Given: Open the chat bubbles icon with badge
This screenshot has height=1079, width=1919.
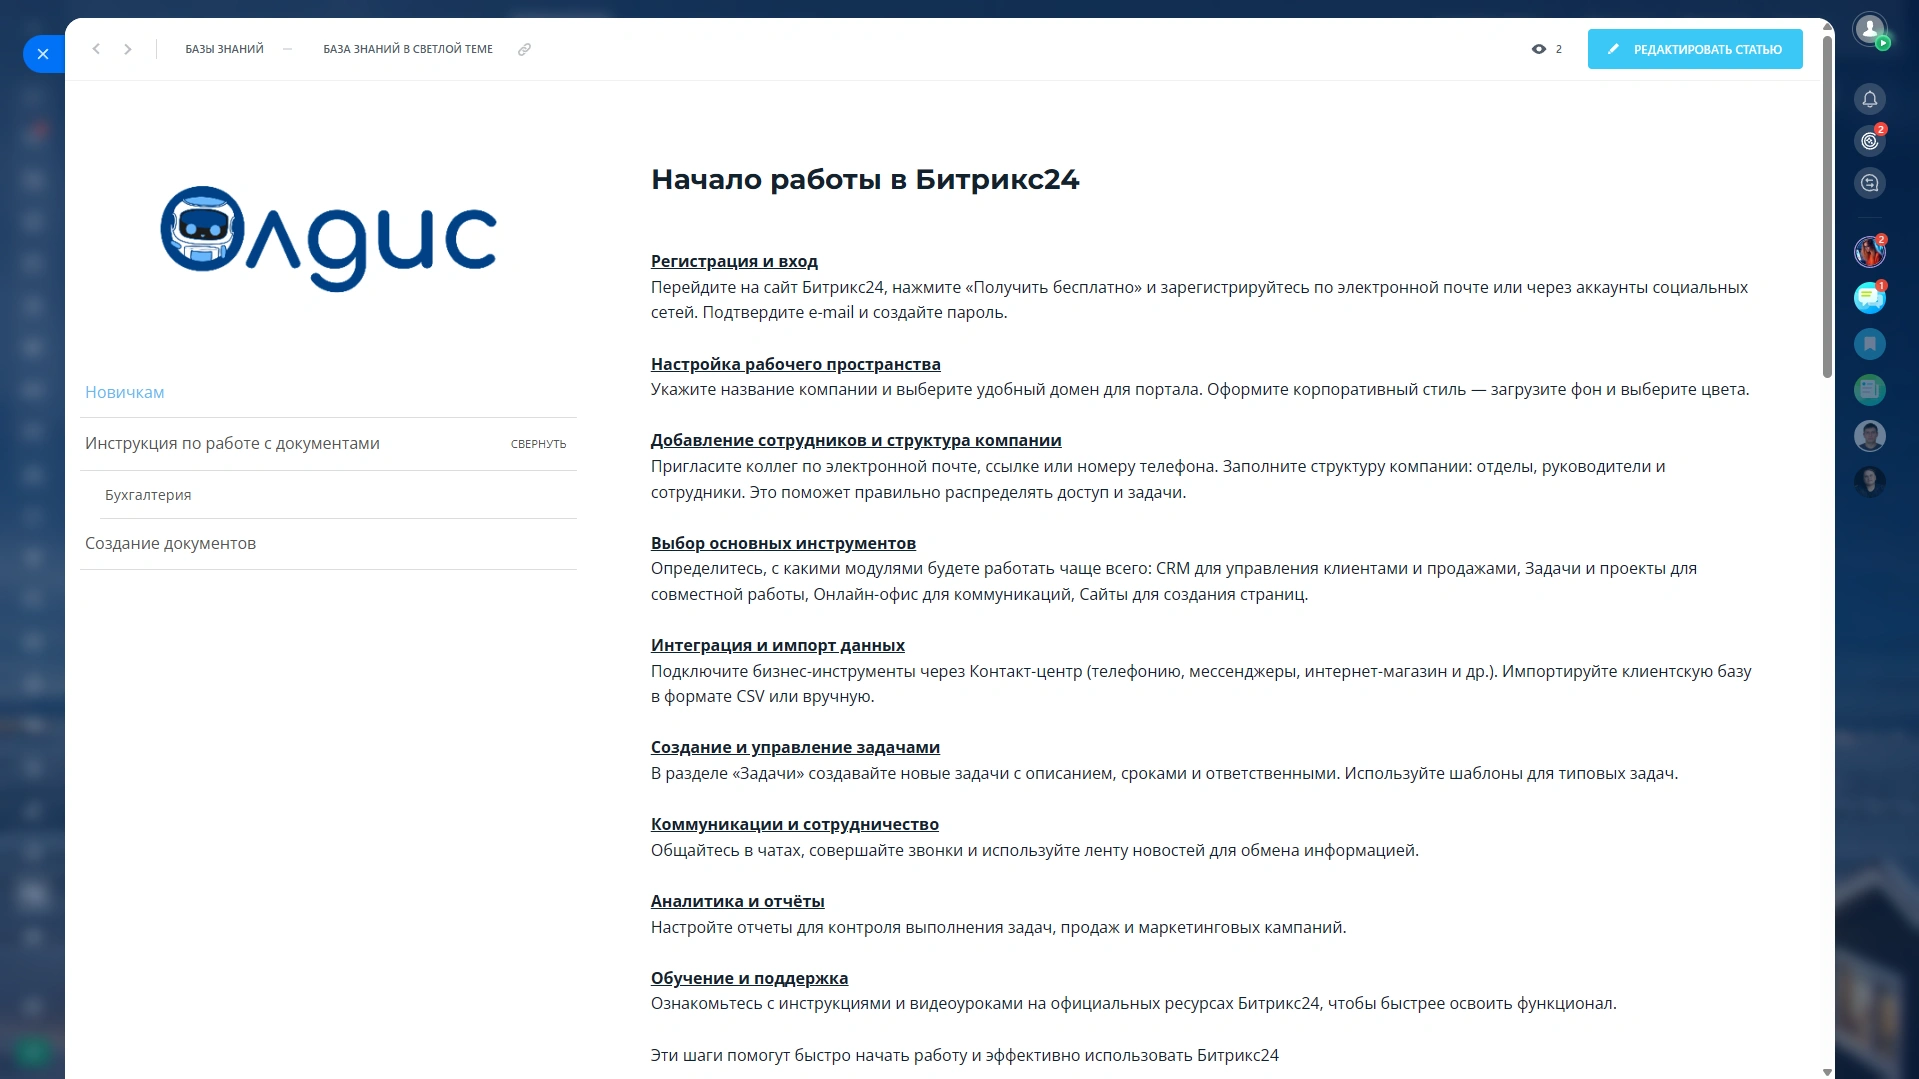Looking at the screenshot, I should point(1869,298).
